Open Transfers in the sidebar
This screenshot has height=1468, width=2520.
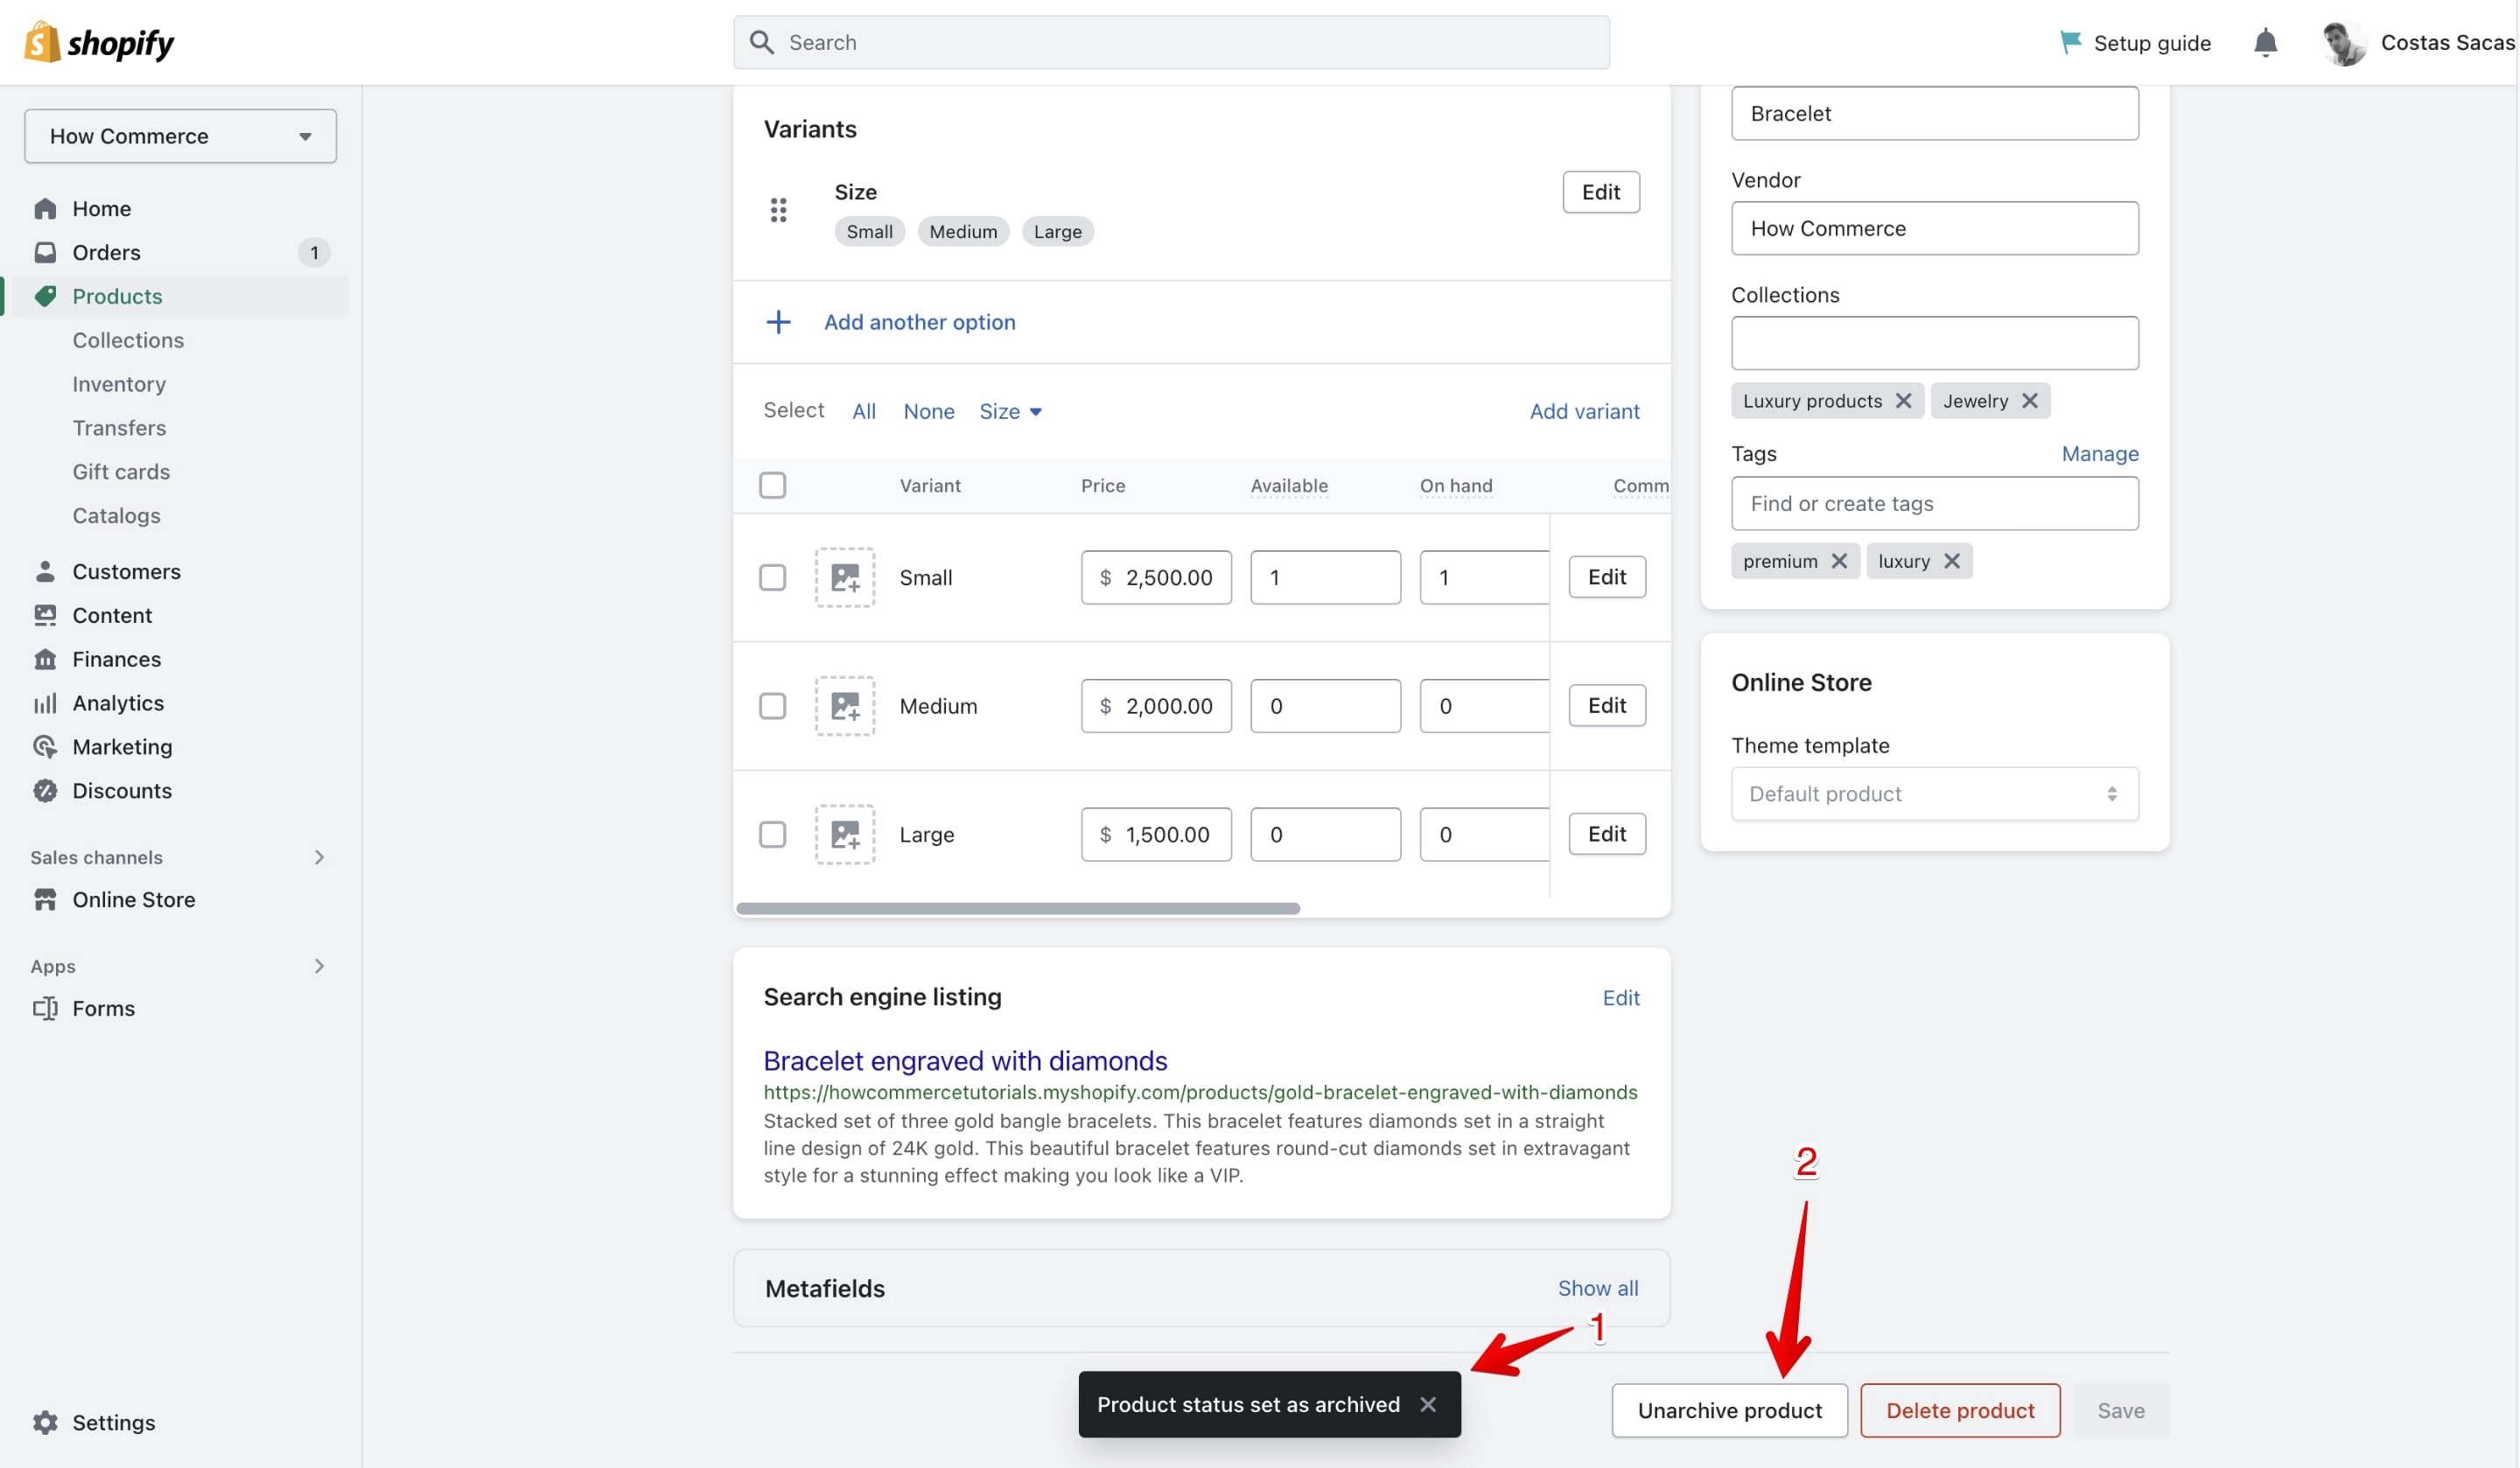point(119,428)
